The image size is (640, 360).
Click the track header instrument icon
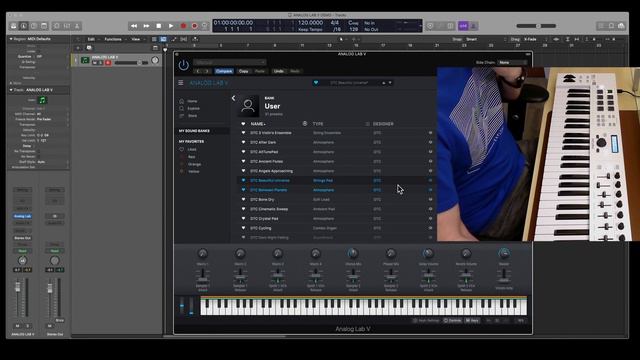85,60
